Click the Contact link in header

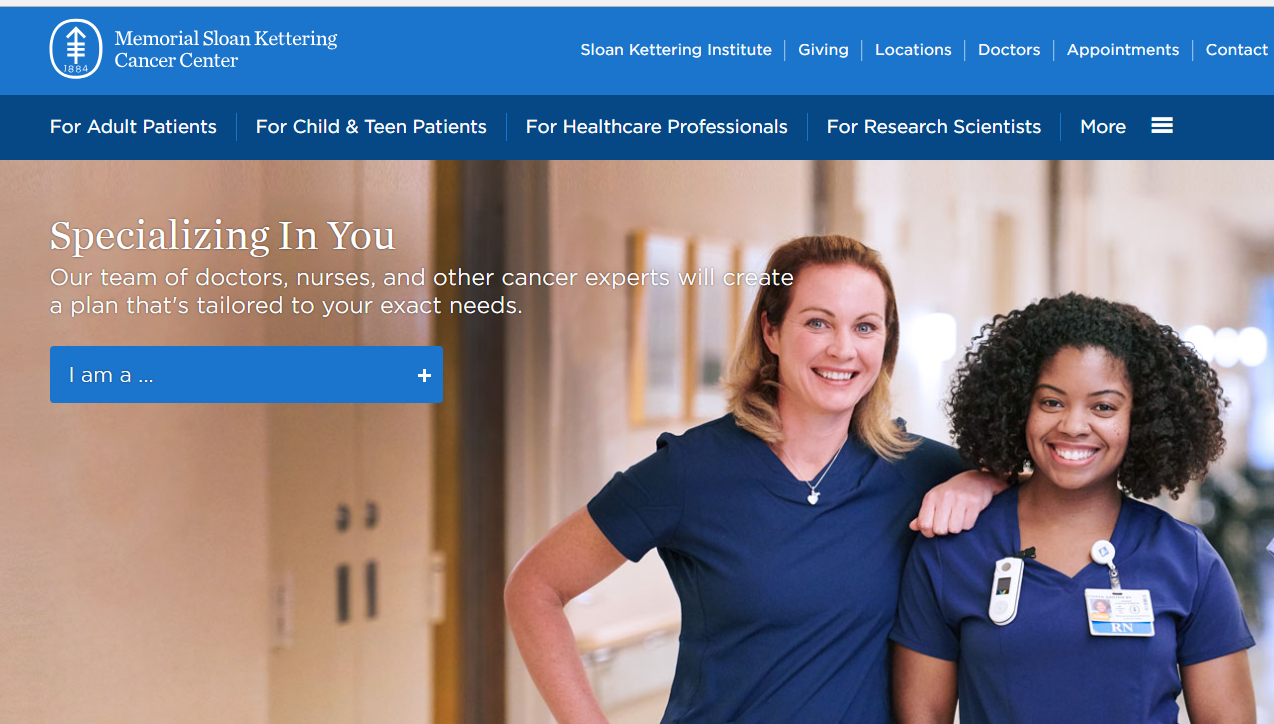tap(1237, 50)
